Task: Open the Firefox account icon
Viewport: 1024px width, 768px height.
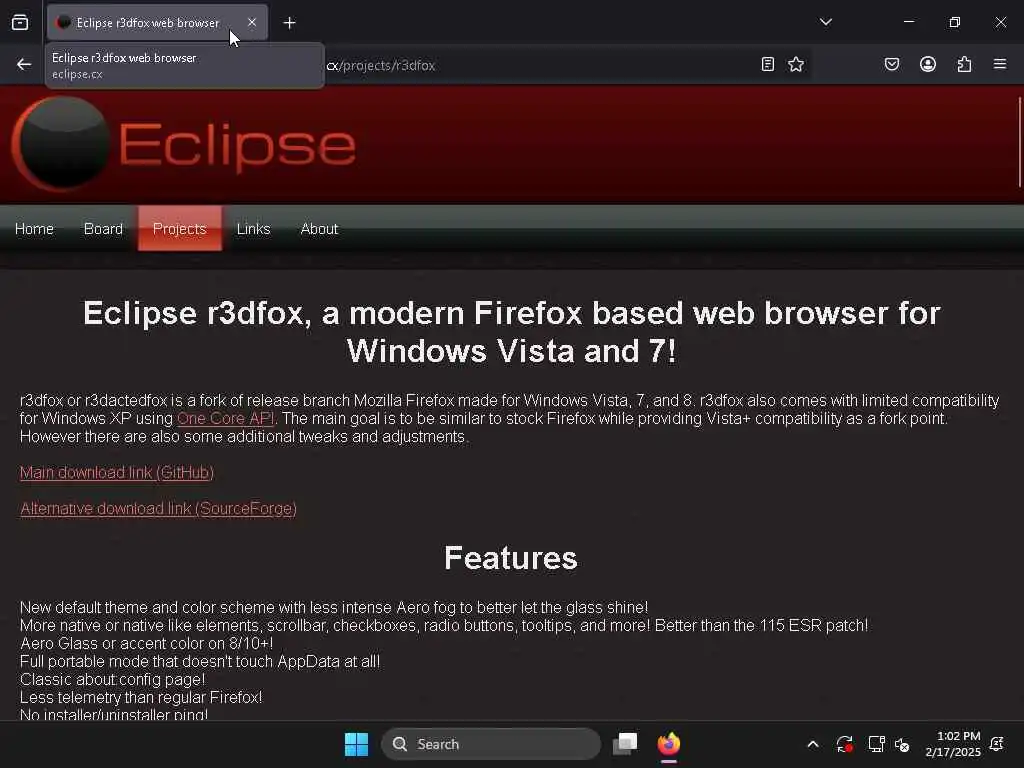Action: pos(928,64)
